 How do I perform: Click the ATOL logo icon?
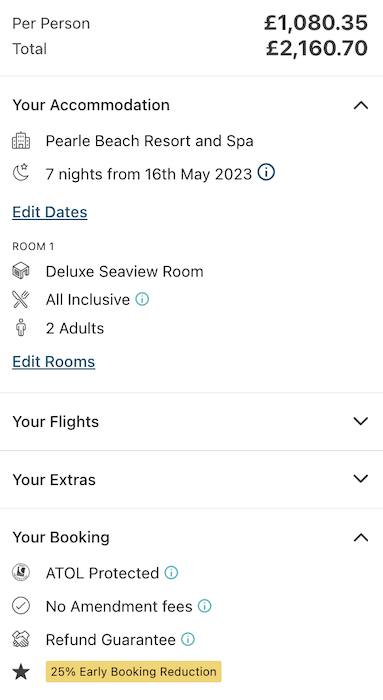[21, 572]
